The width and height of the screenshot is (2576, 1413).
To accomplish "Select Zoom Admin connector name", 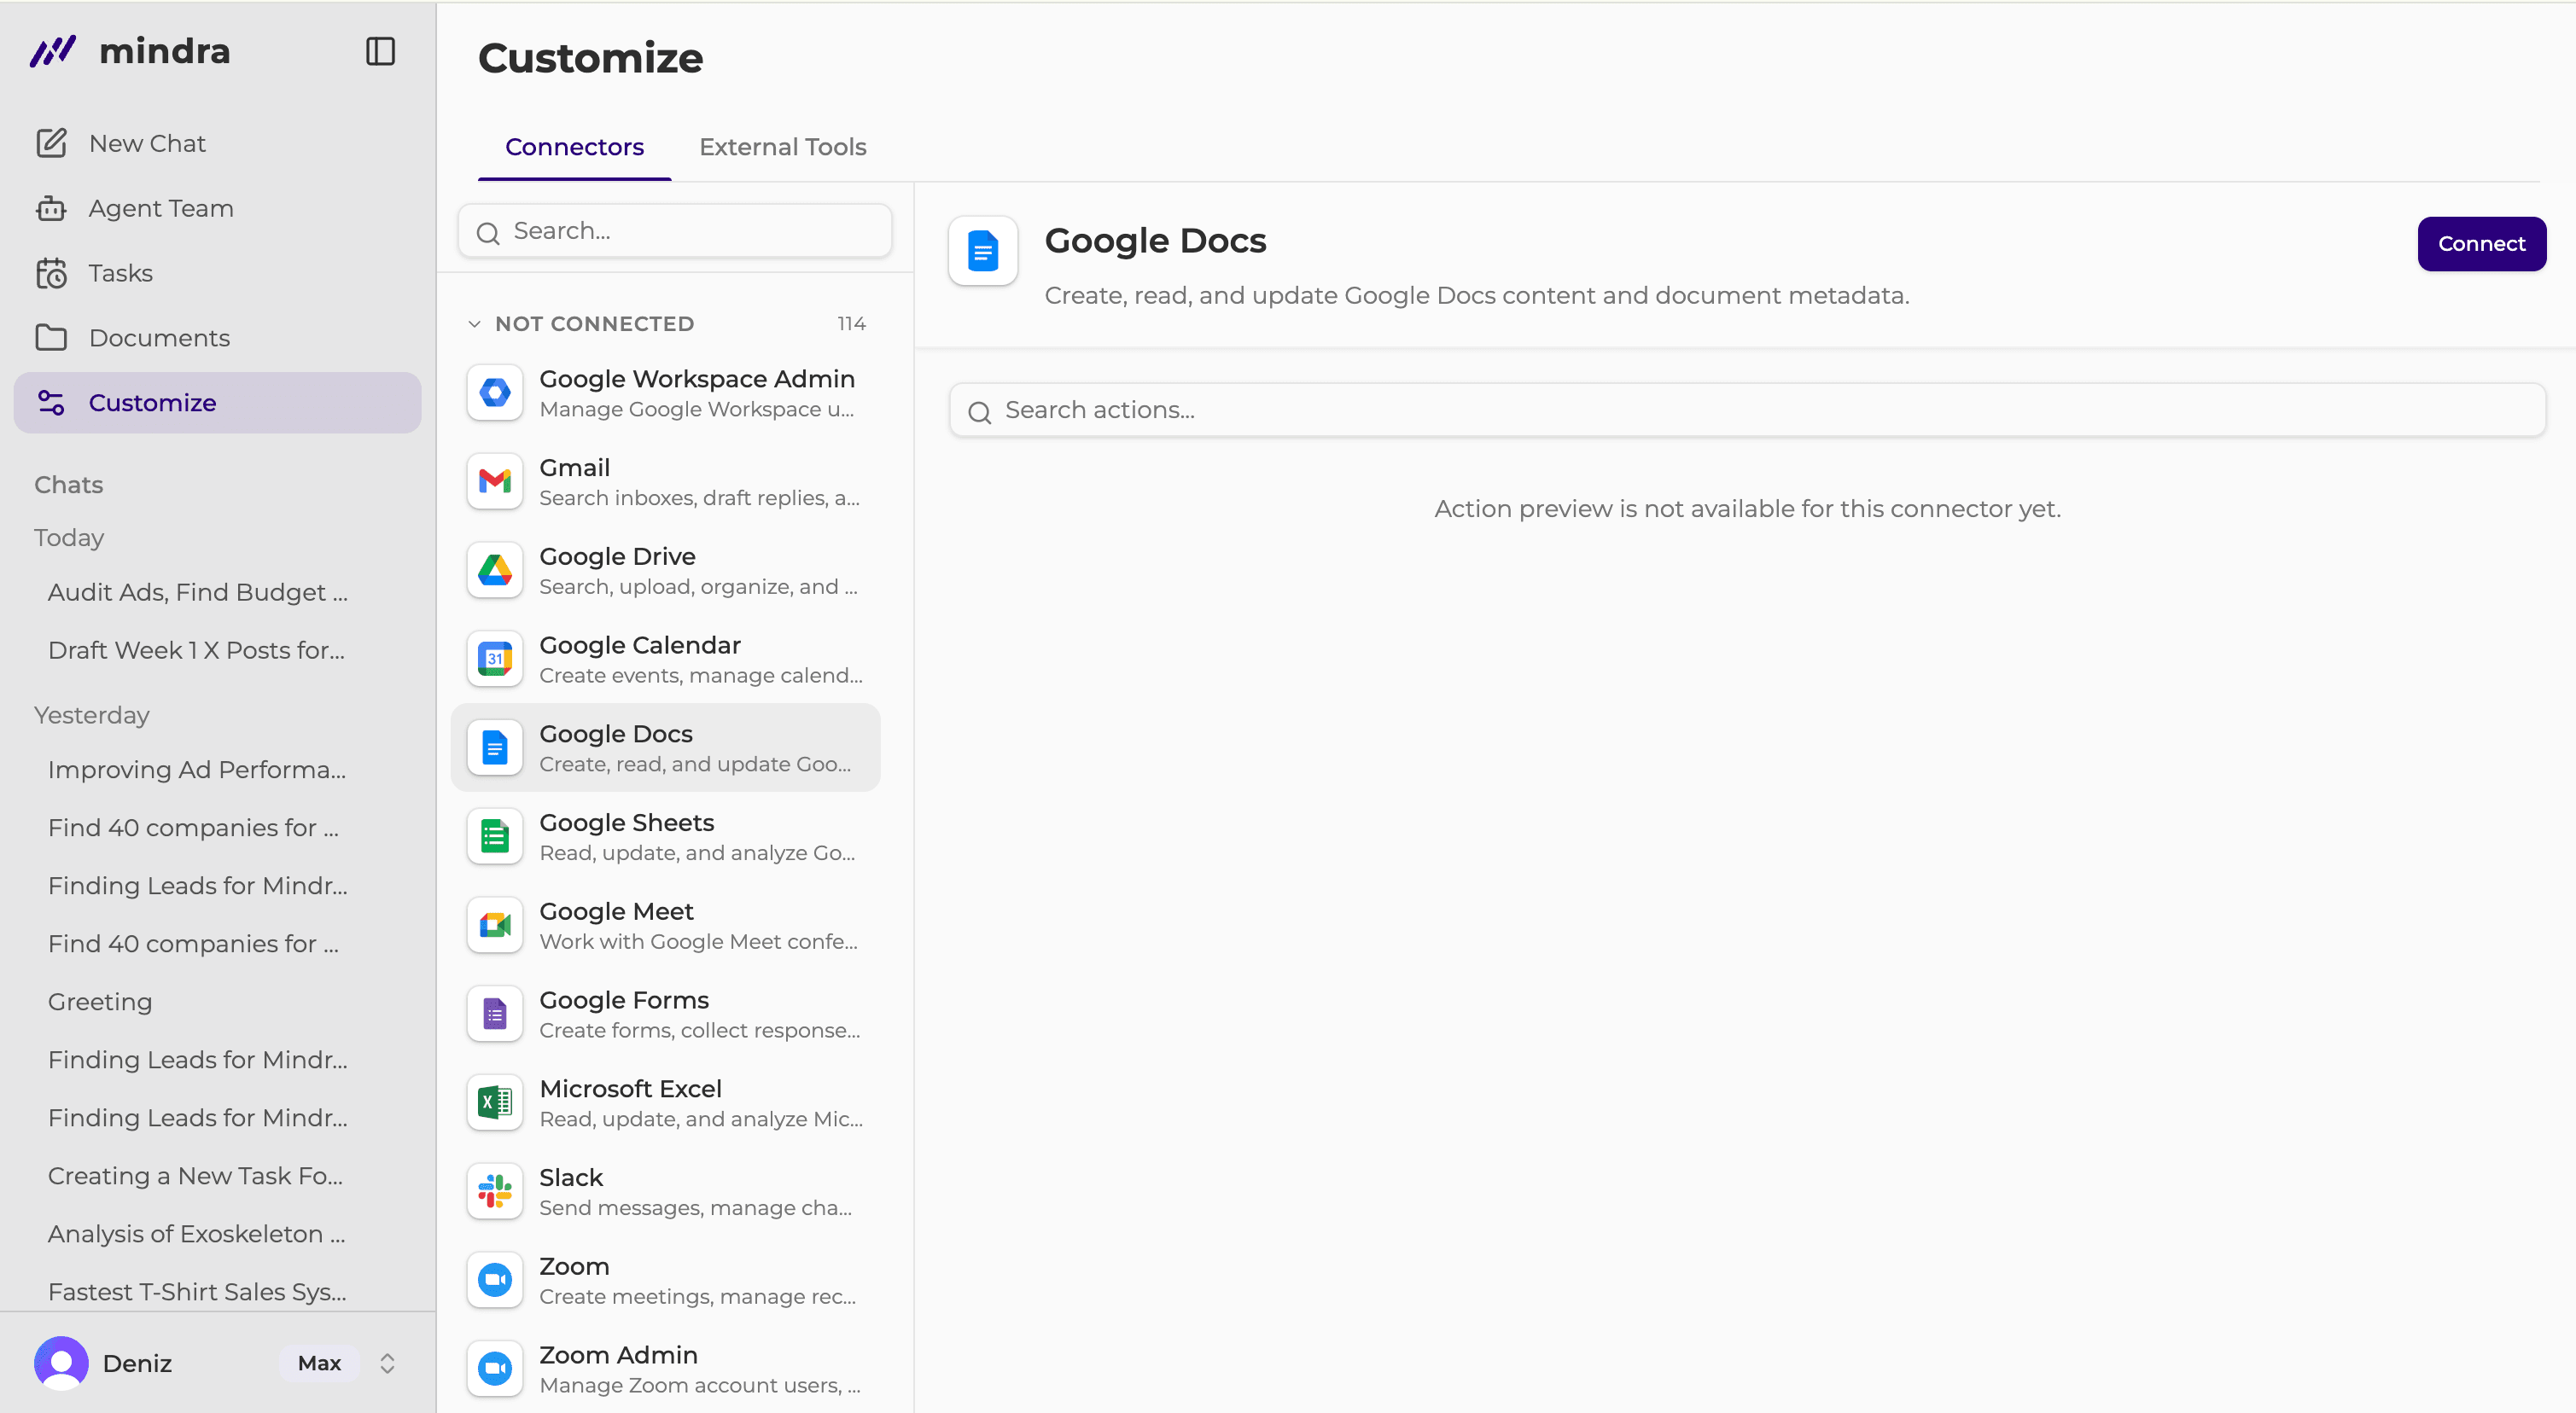I will [x=618, y=1355].
